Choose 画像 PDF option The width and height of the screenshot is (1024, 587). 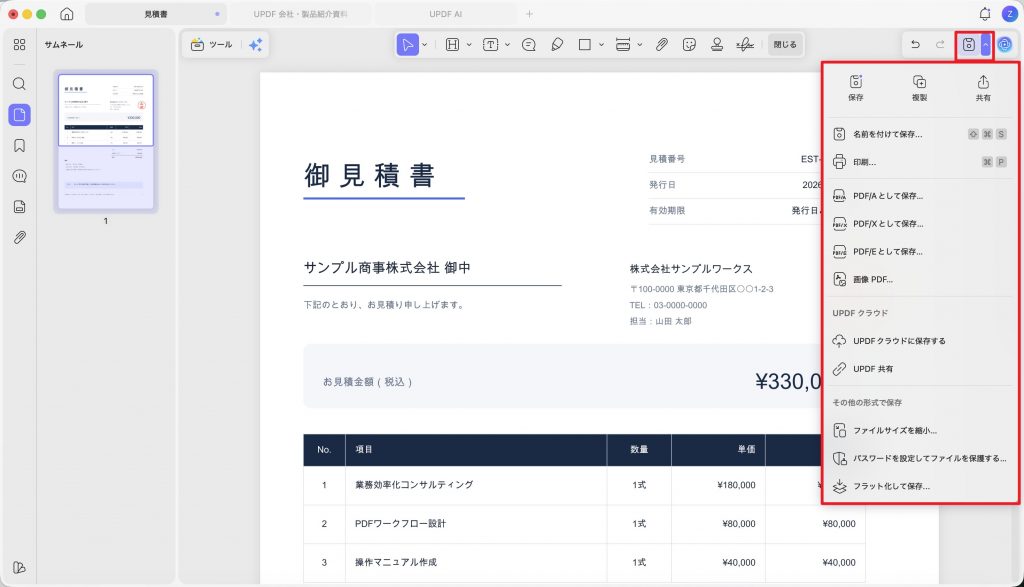click(x=920, y=279)
